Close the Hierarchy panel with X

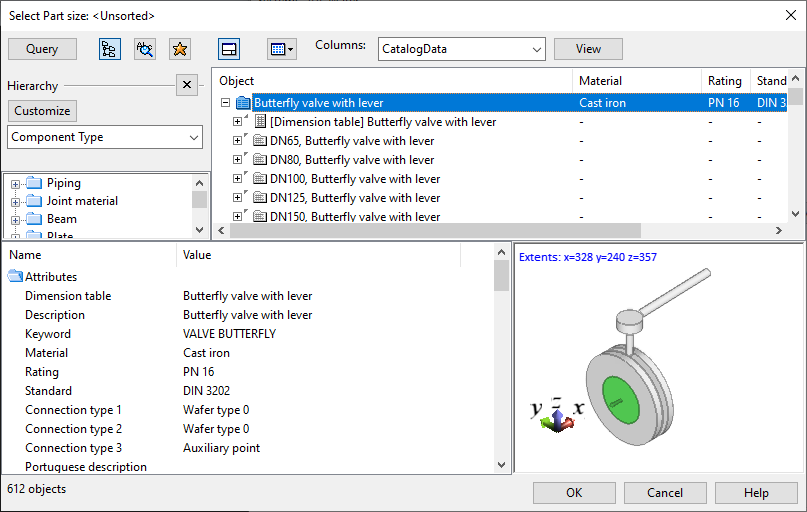[x=187, y=85]
